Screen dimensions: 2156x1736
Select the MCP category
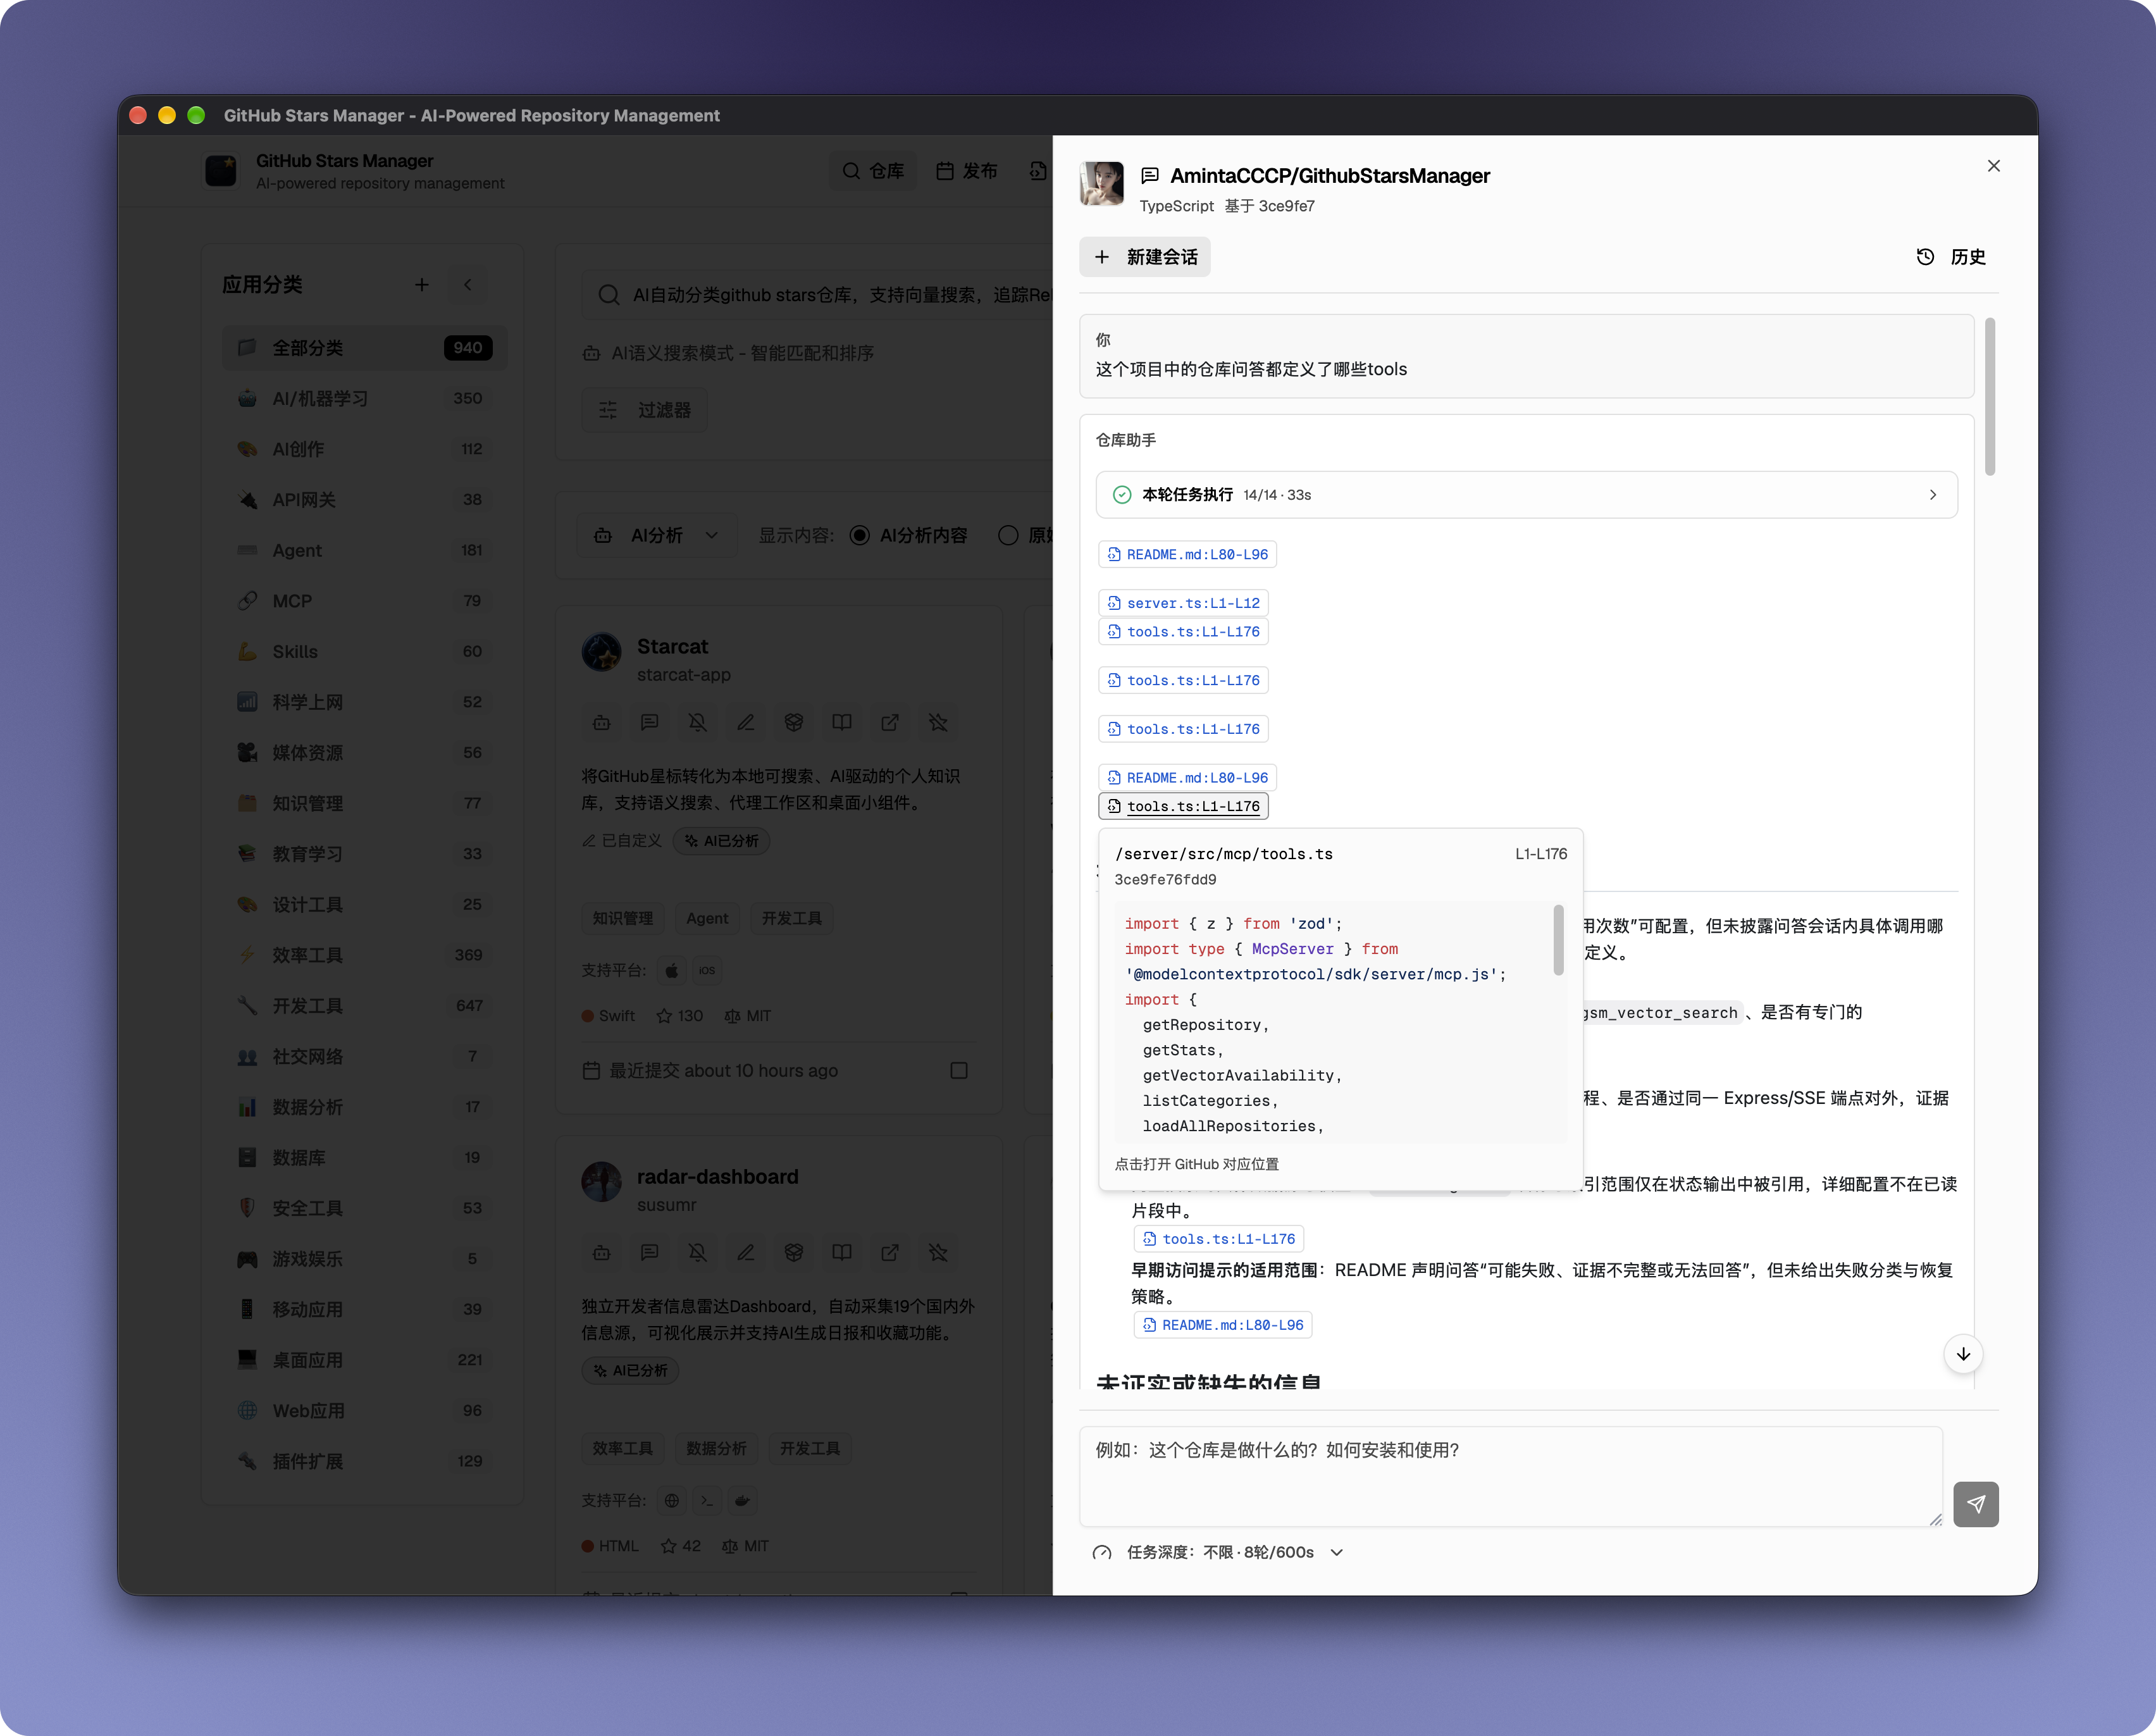[364, 601]
